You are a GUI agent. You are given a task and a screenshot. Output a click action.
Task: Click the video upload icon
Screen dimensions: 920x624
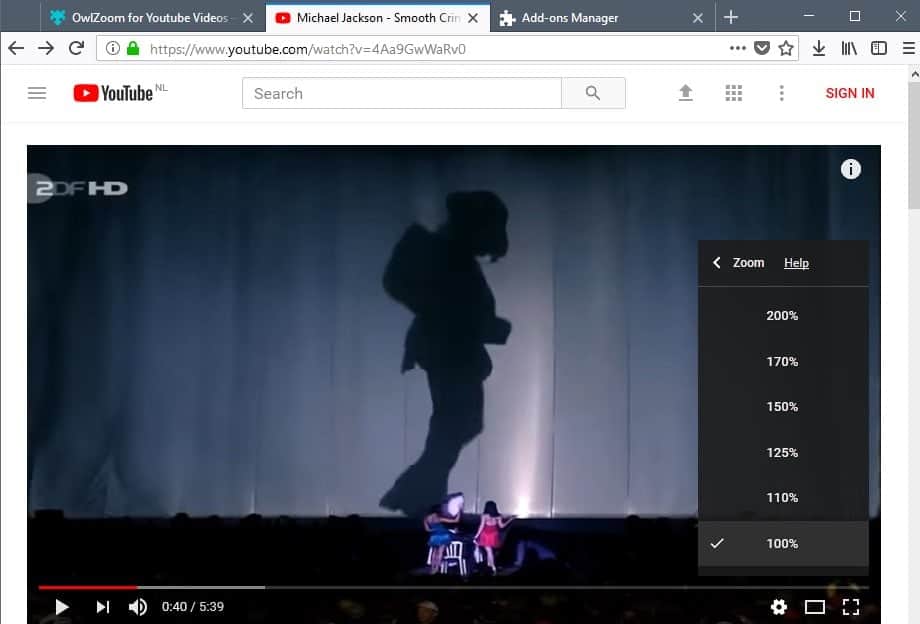click(685, 92)
